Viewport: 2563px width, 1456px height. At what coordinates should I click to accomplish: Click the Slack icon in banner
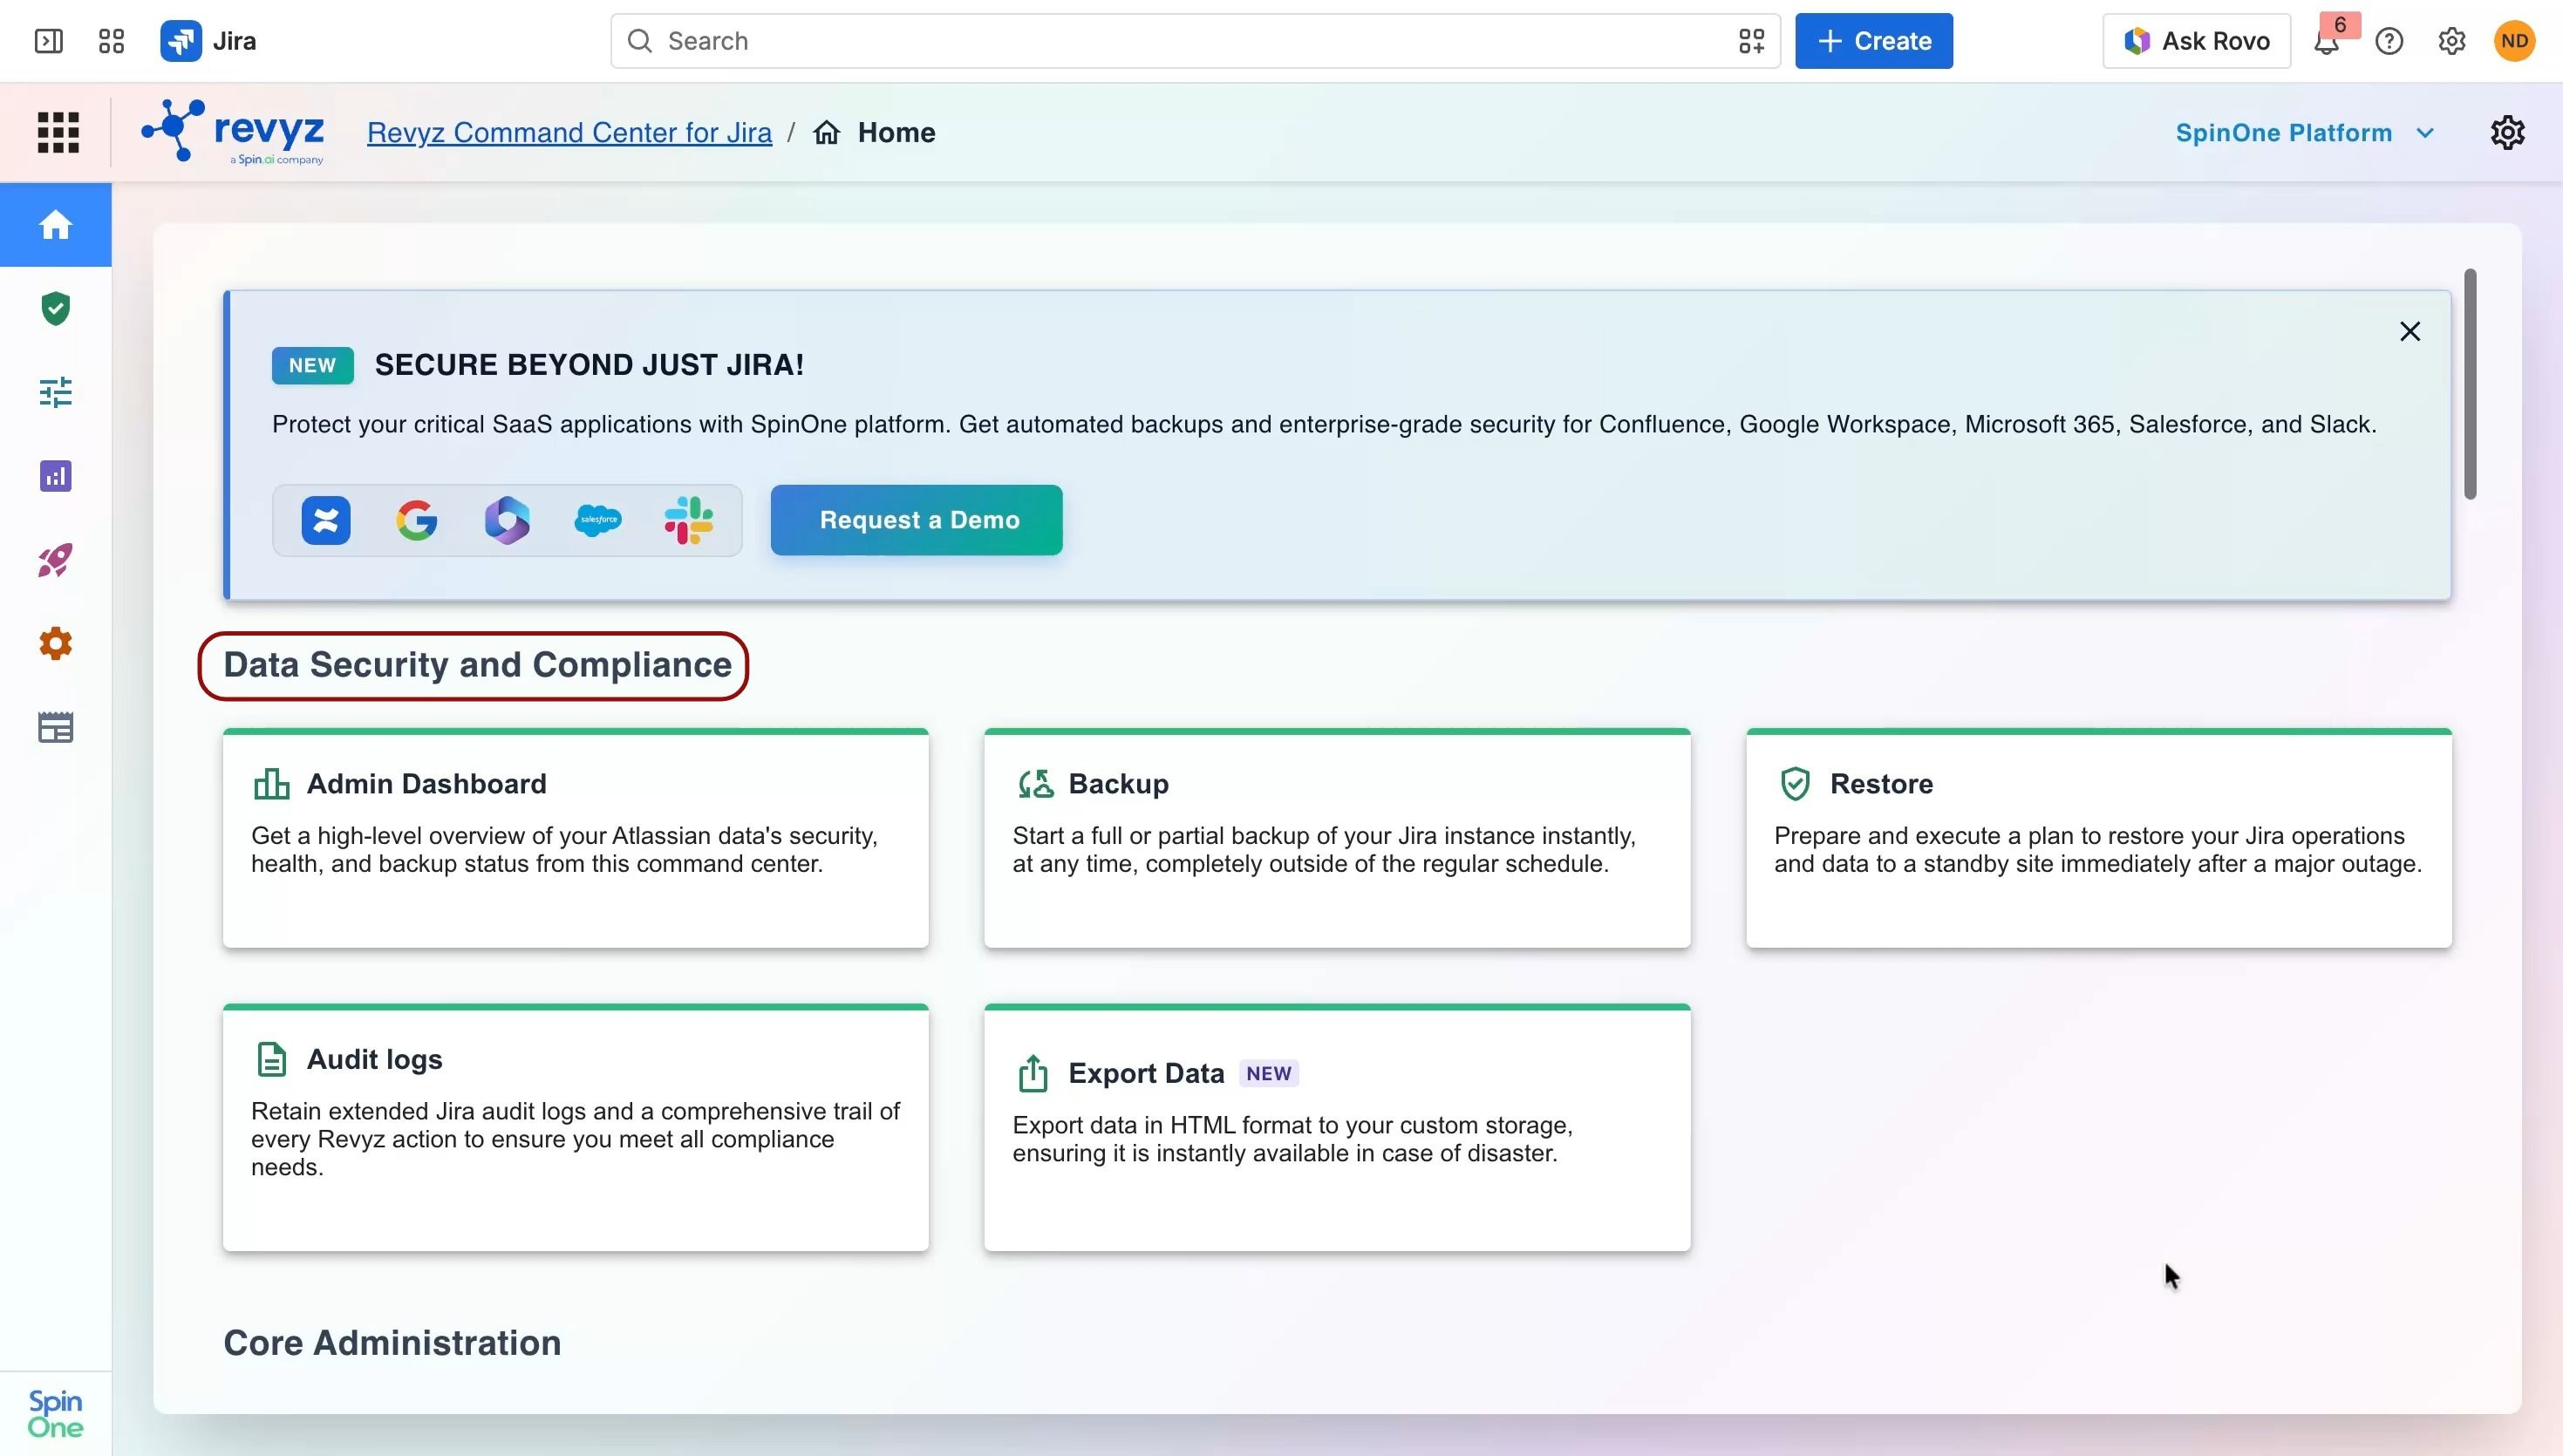(x=689, y=520)
